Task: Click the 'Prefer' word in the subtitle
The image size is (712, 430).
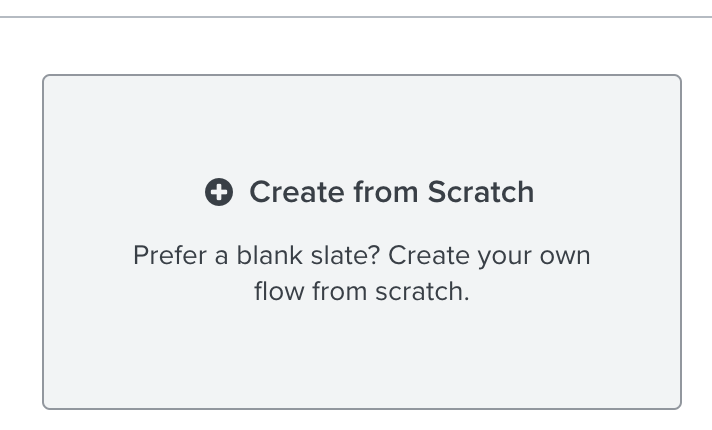Action: pyautogui.click(x=170, y=255)
